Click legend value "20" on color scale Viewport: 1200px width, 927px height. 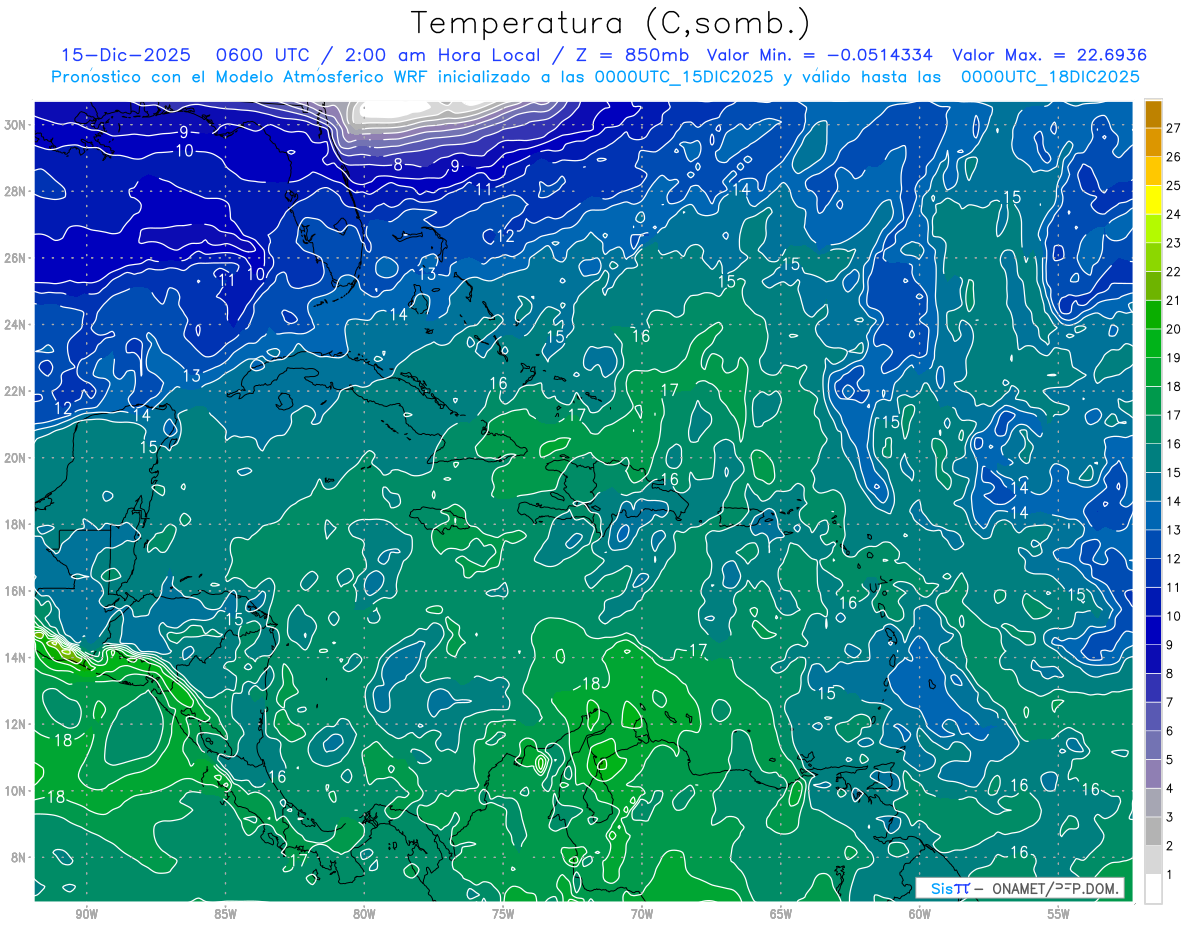[x=1174, y=329]
